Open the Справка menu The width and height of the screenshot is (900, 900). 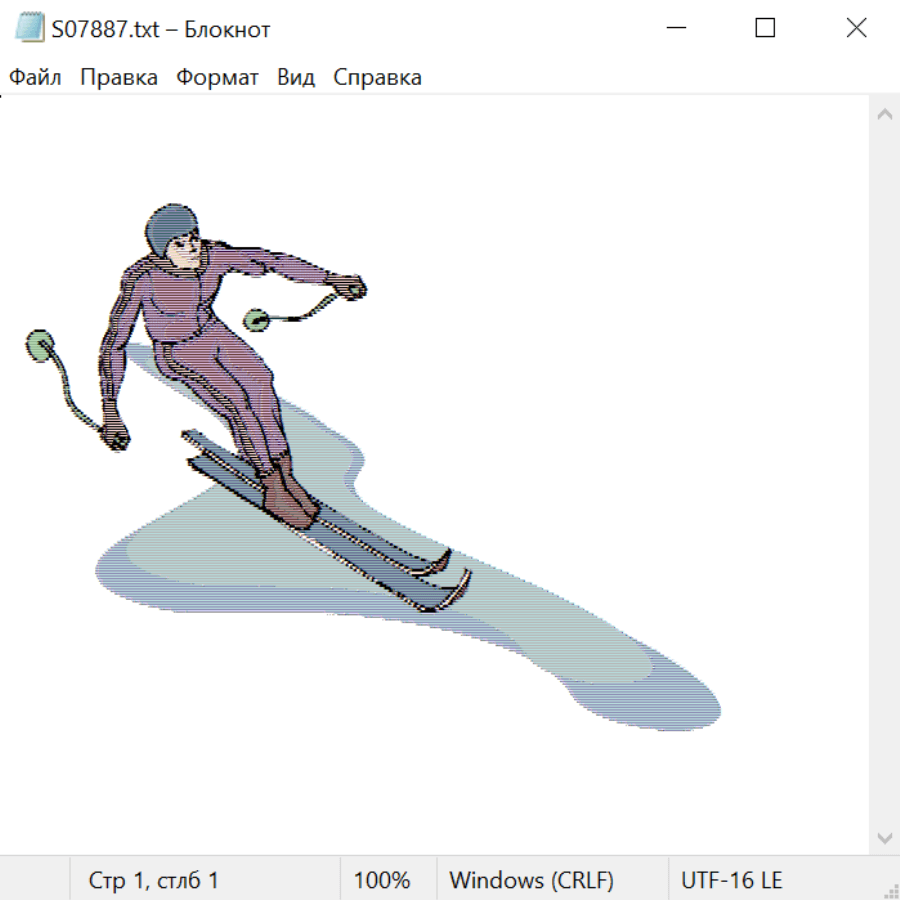click(x=377, y=77)
